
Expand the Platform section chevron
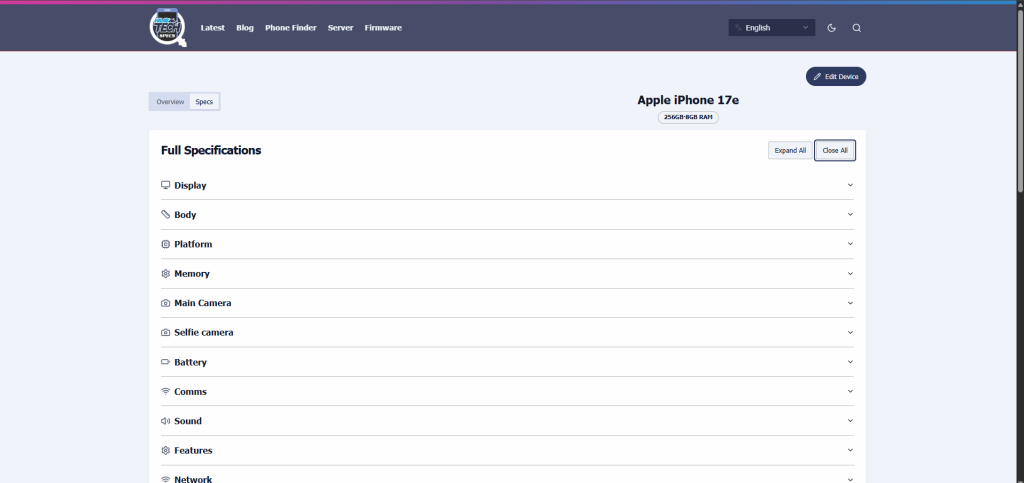pyautogui.click(x=850, y=243)
